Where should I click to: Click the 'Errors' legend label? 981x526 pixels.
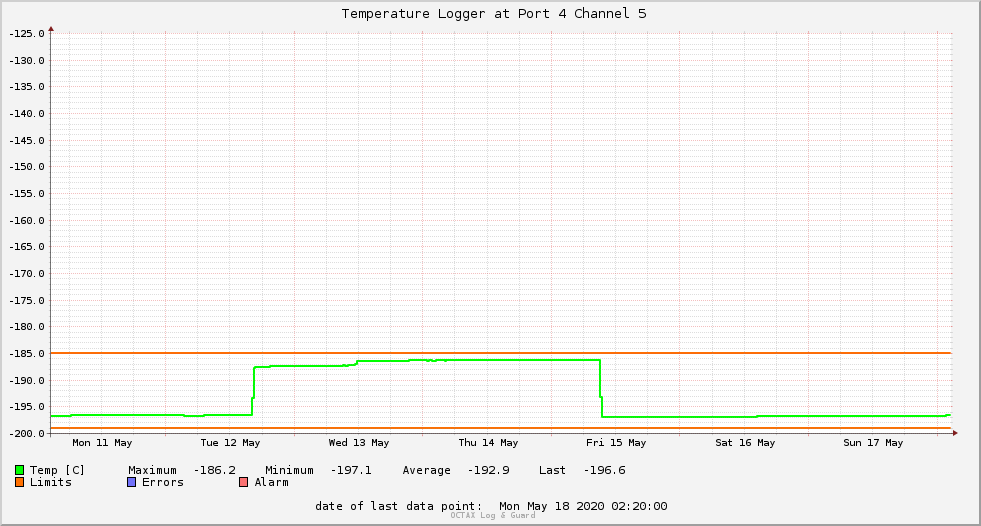coord(163,482)
